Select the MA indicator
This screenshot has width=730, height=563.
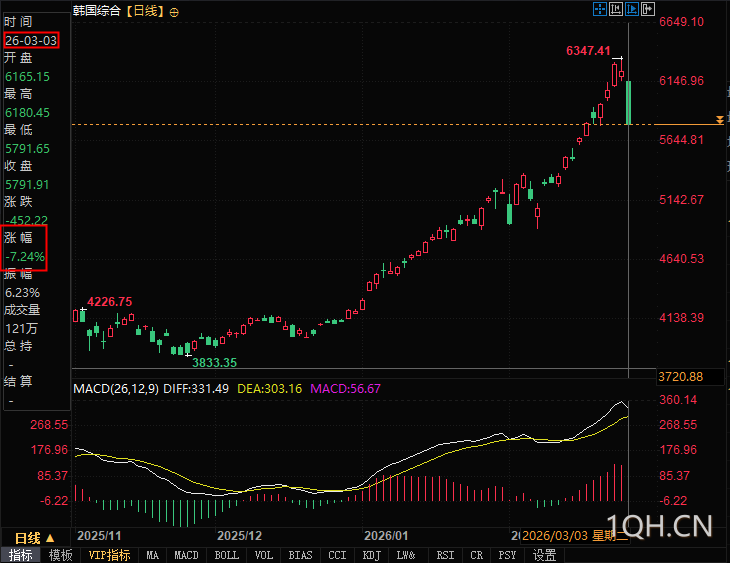[x=152, y=555]
